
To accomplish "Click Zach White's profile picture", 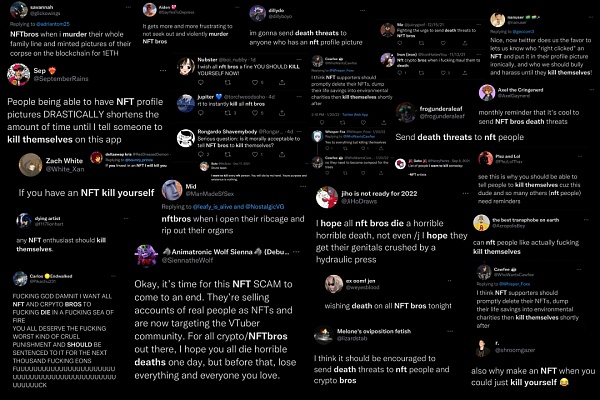I will (30, 165).
